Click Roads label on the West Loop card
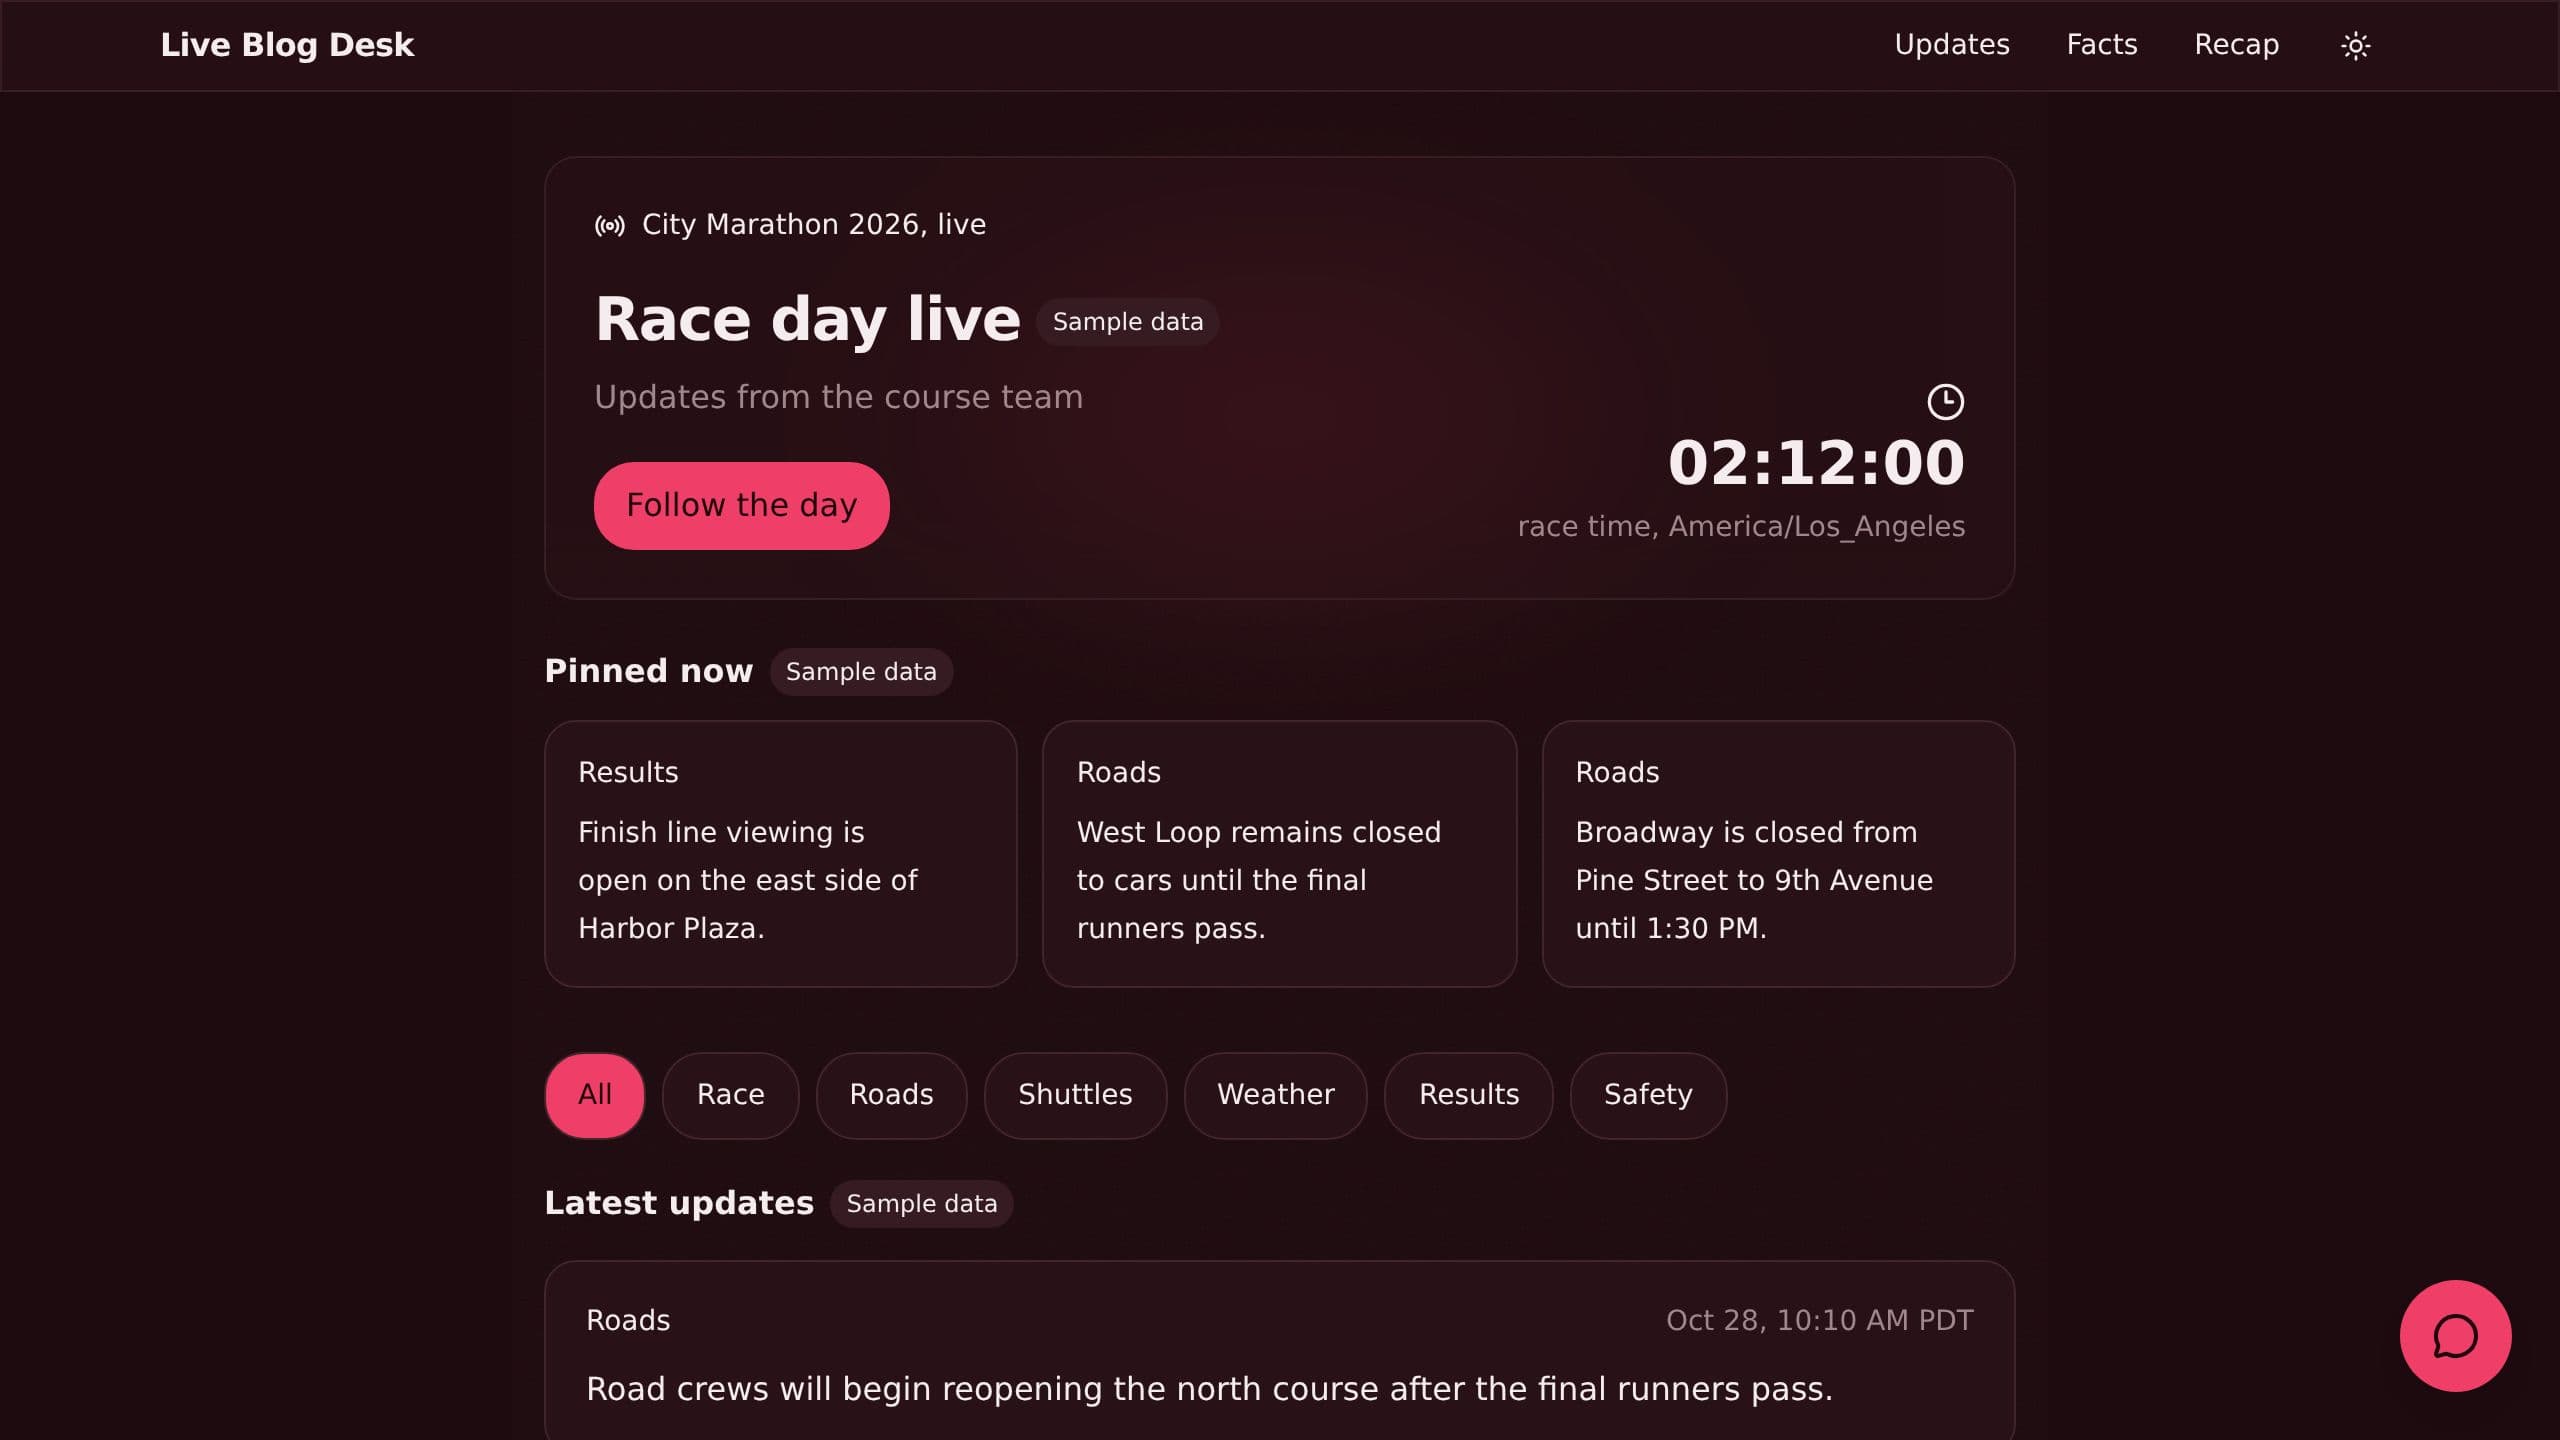Image resolution: width=2560 pixels, height=1440 pixels. [x=1118, y=772]
